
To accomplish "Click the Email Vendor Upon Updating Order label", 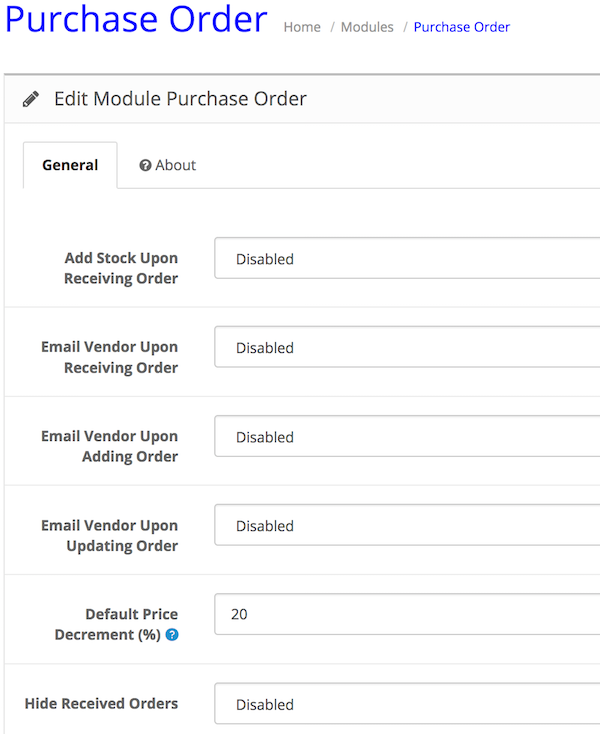I will point(110,536).
